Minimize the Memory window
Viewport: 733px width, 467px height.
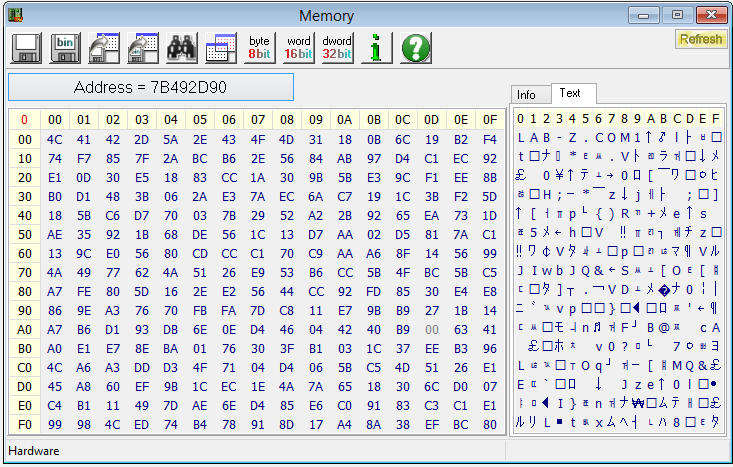[643, 15]
